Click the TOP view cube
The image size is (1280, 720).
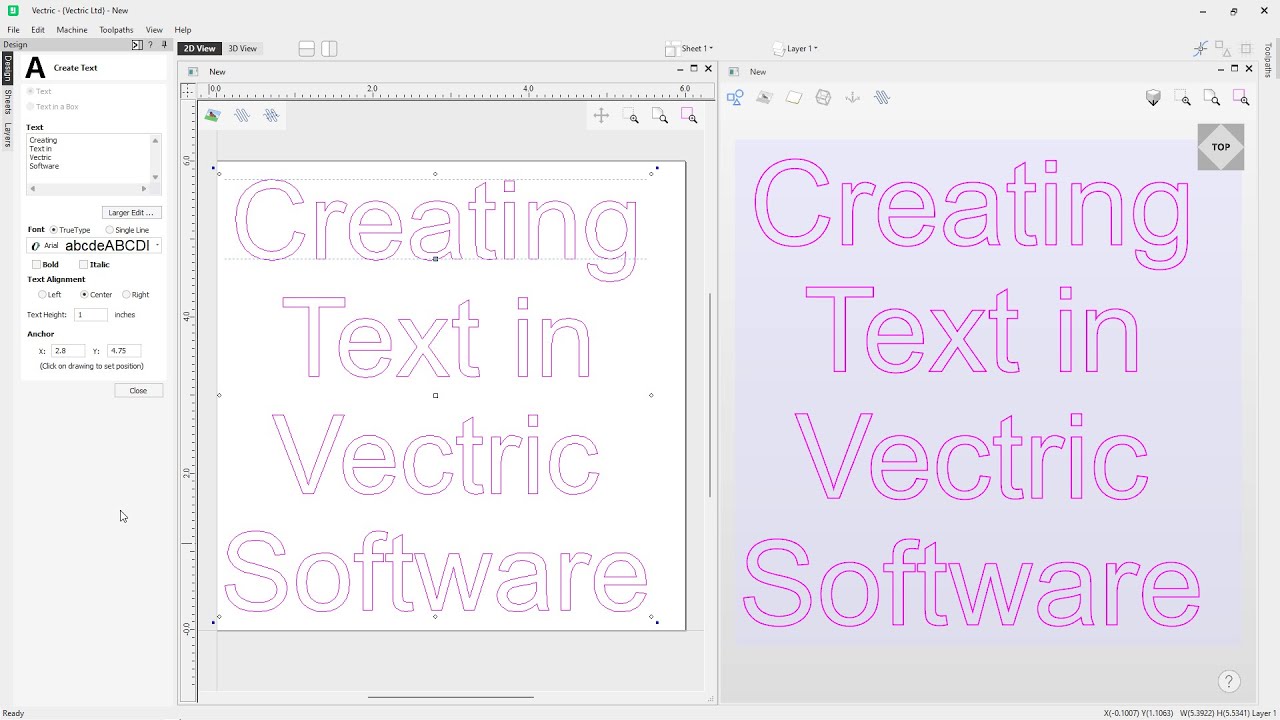[1221, 147]
